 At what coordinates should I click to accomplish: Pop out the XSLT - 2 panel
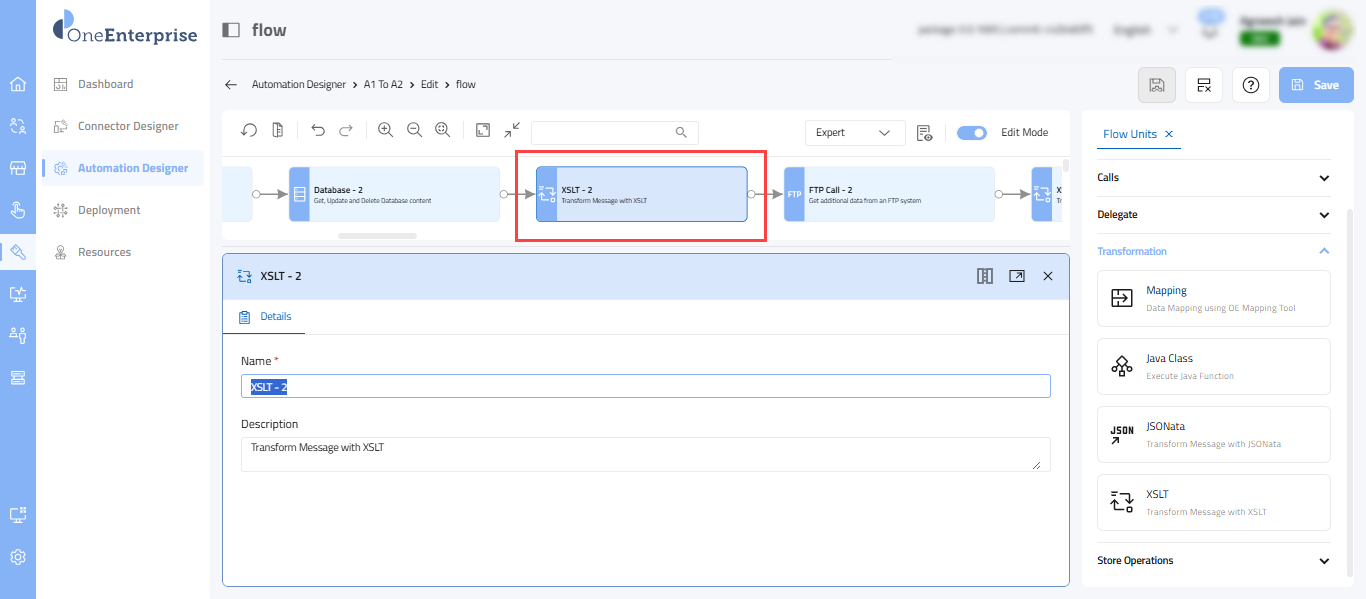[x=1016, y=276]
